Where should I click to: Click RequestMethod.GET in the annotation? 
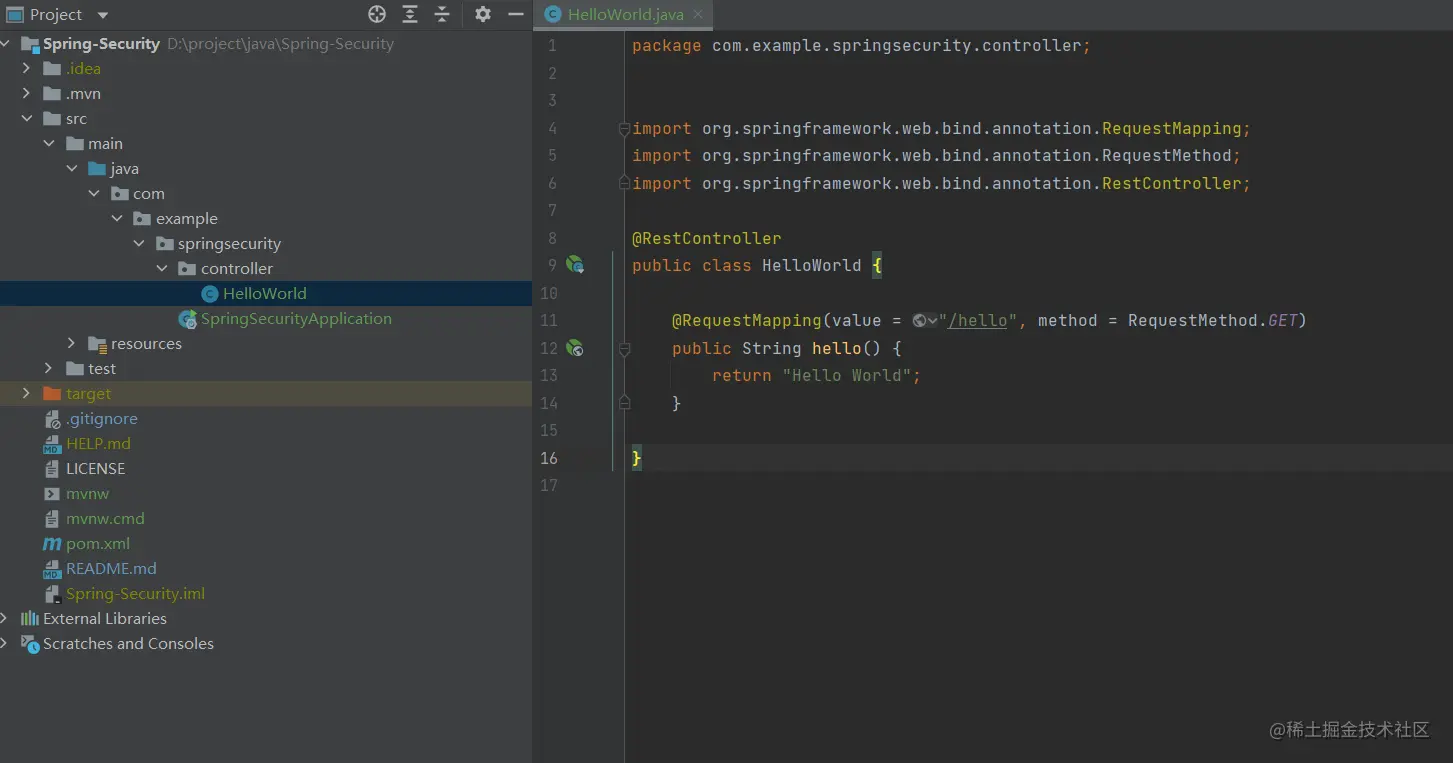1212,321
